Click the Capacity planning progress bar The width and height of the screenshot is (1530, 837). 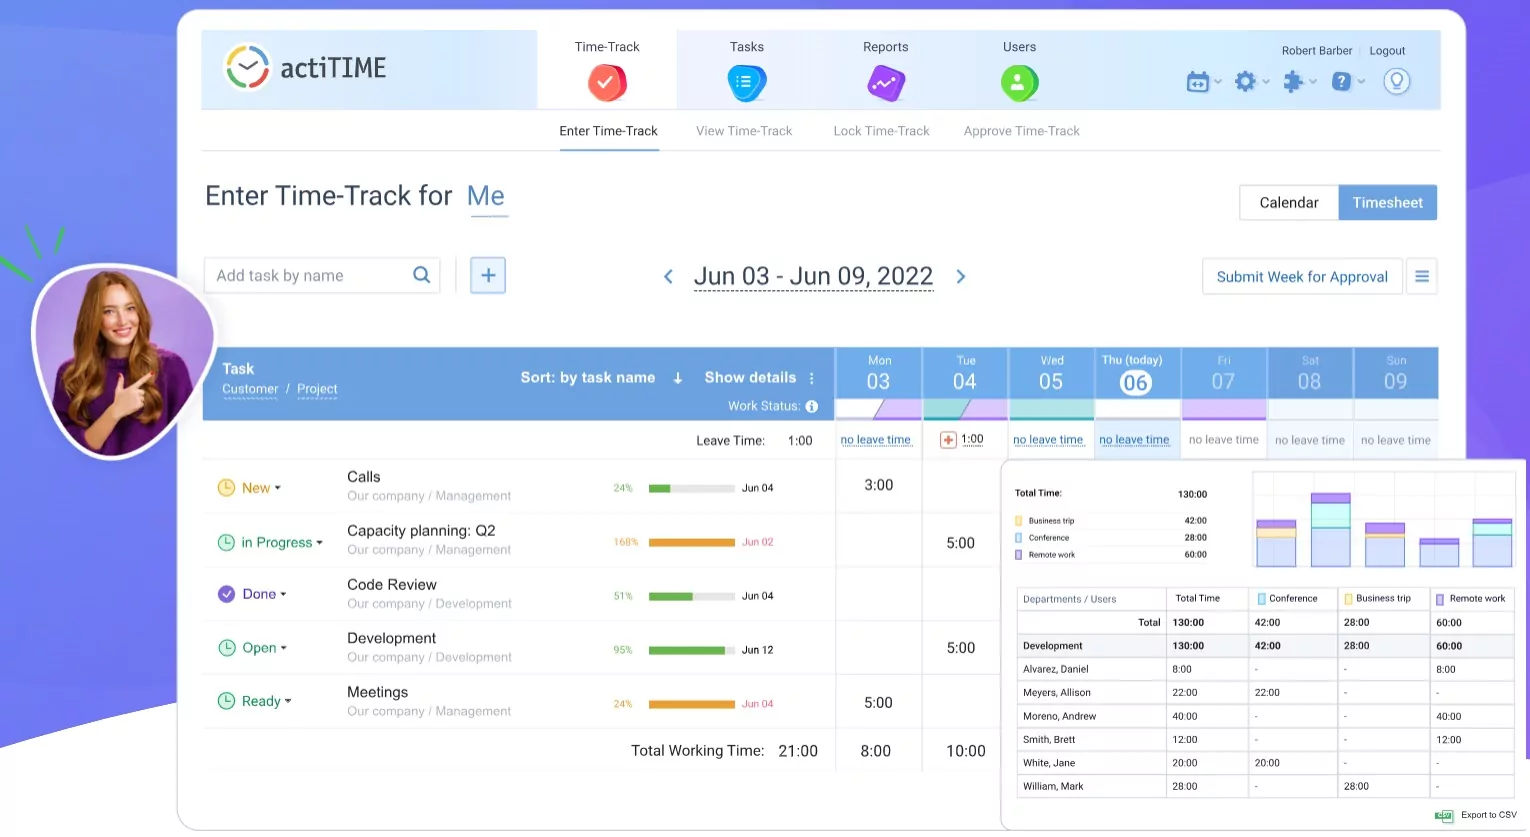click(x=692, y=543)
